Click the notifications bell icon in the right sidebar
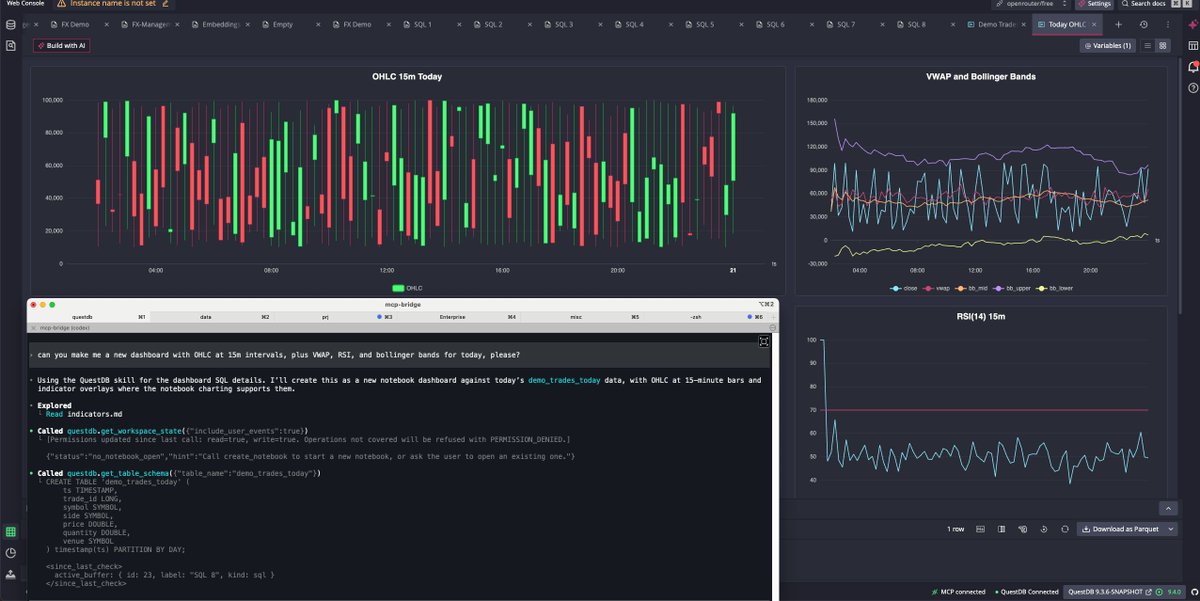This screenshot has width=1200, height=601. tap(1192, 67)
